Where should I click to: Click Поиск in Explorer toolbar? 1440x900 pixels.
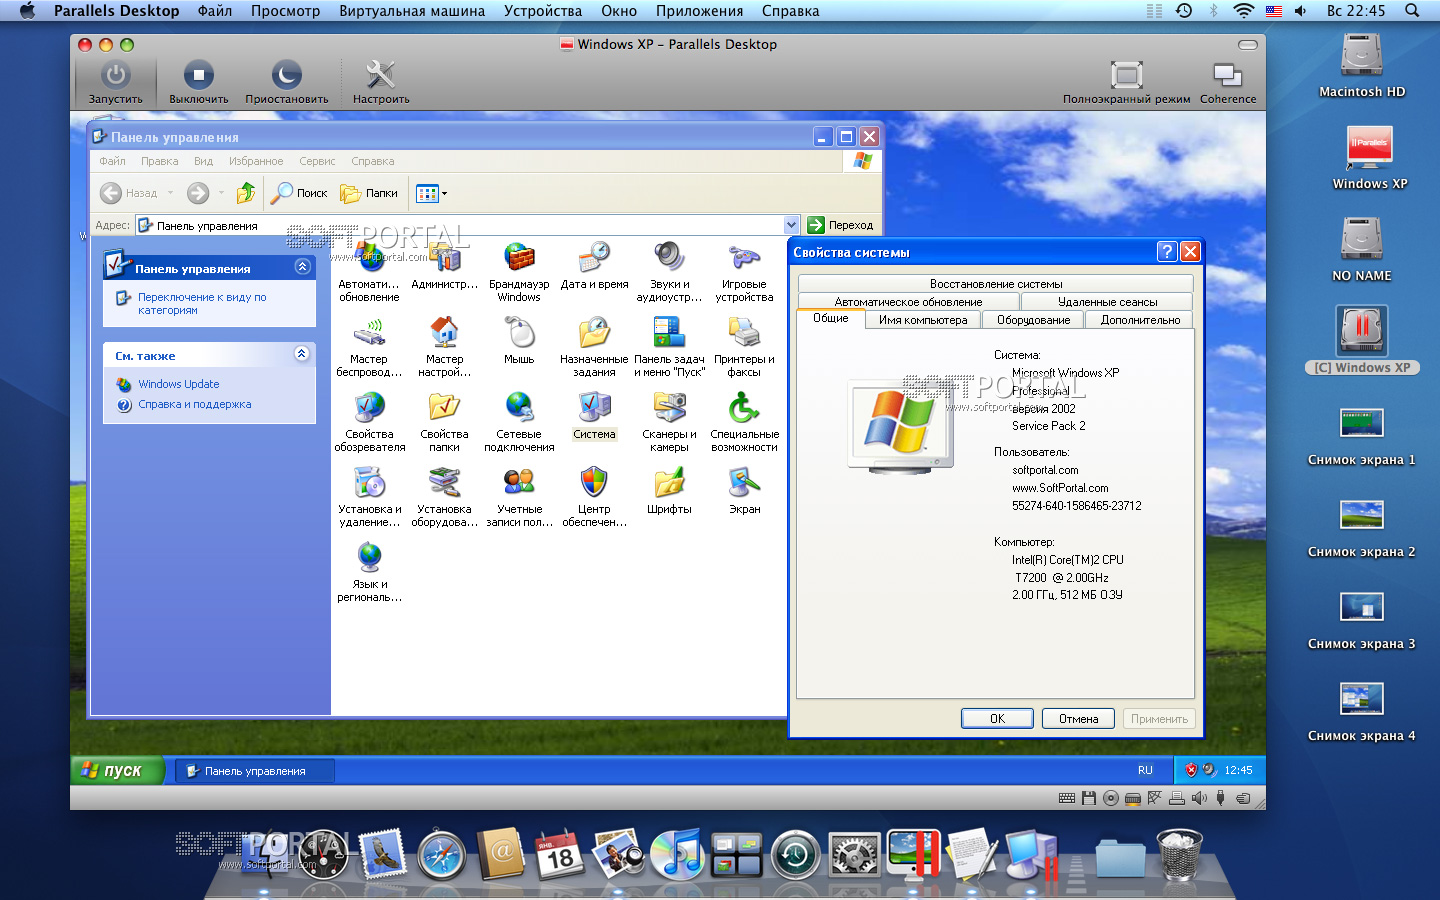(300, 193)
